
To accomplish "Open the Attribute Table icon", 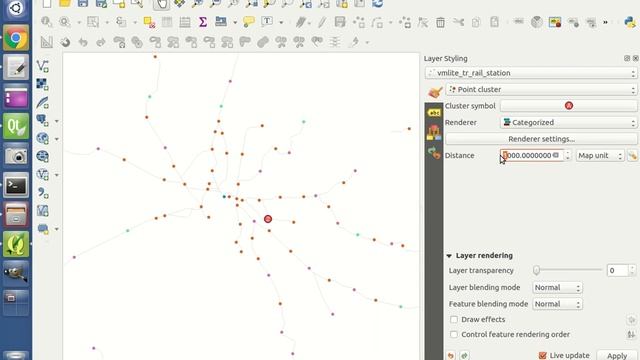I will point(167,22).
